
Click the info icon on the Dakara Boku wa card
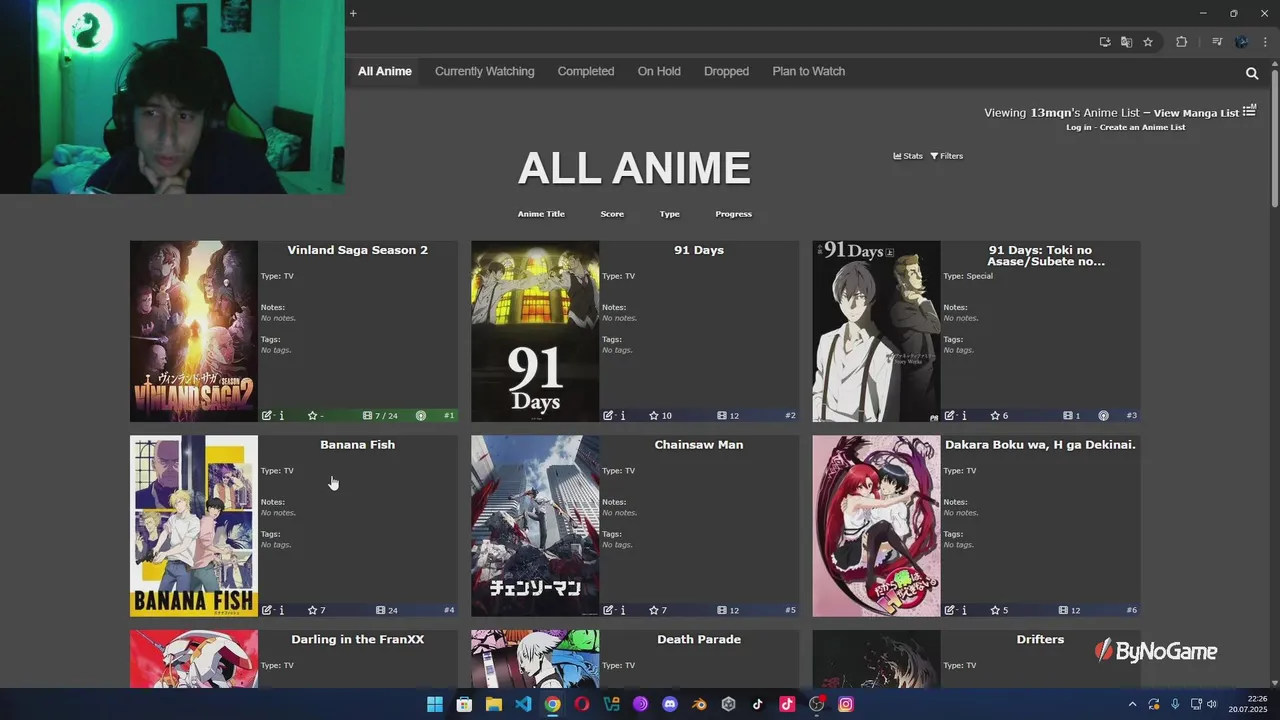tap(964, 610)
